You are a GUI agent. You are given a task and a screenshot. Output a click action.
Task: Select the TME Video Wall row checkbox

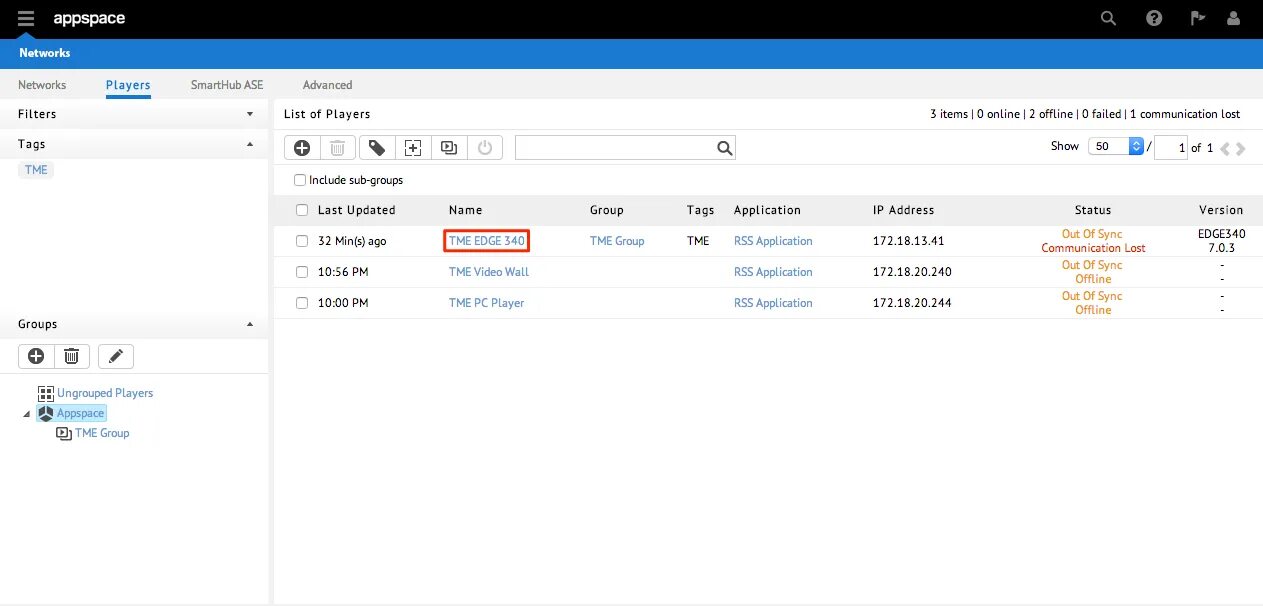[302, 272]
